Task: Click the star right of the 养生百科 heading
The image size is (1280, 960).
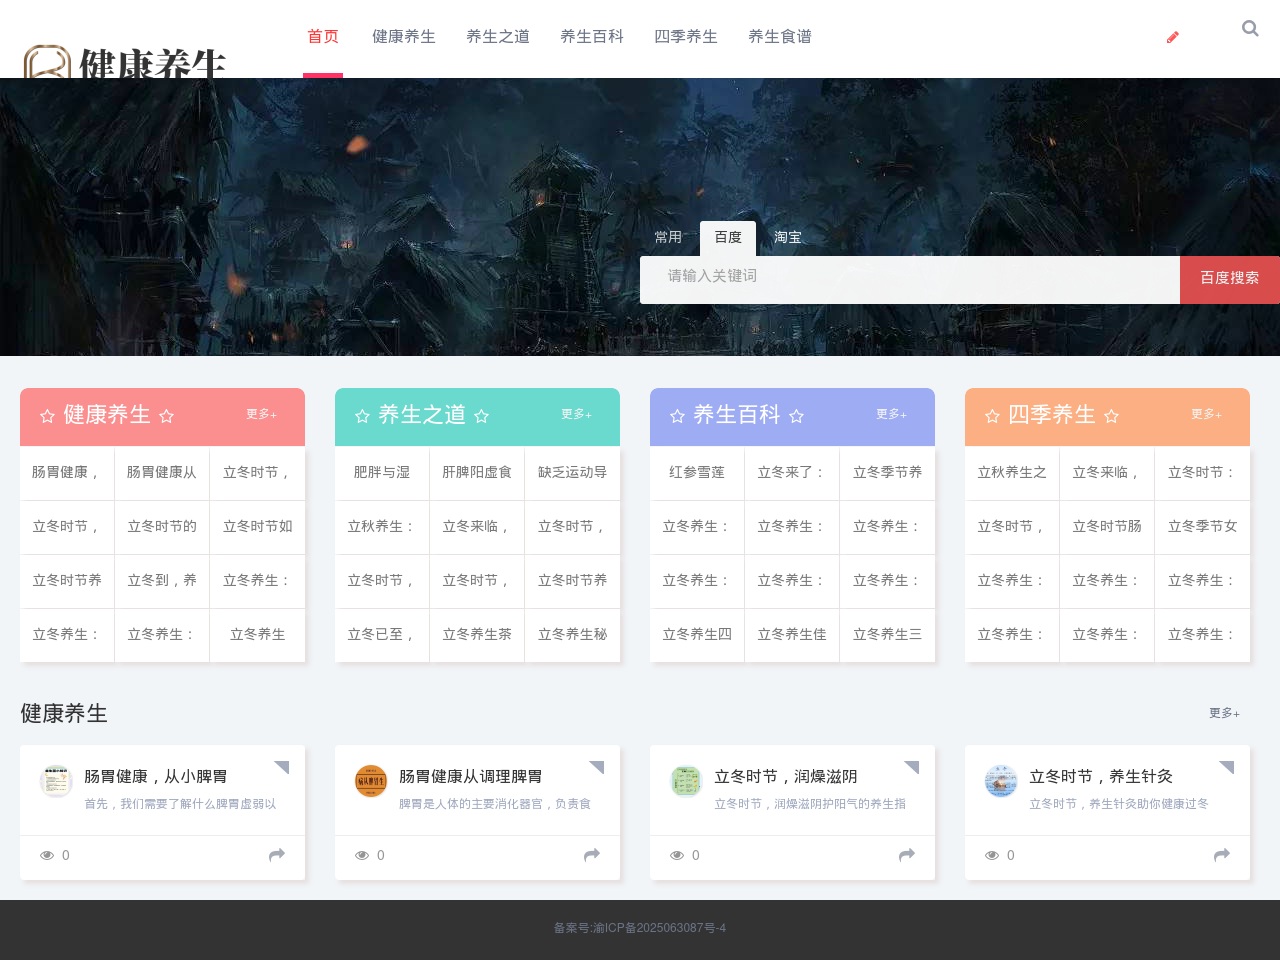Action: tap(796, 416)
